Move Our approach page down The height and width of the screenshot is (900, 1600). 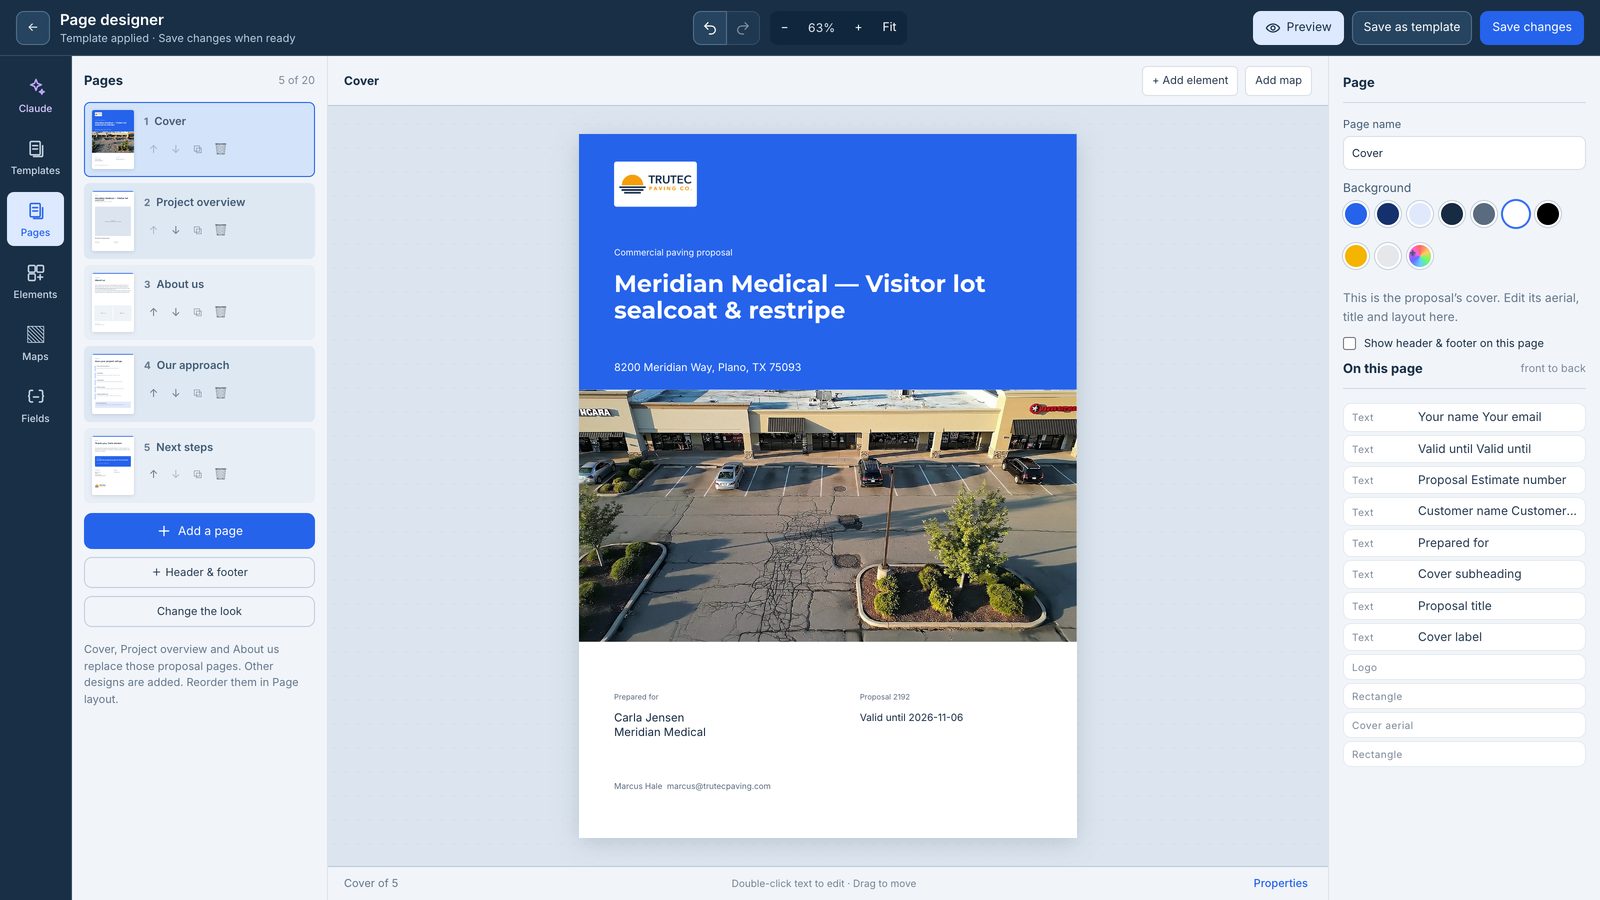(176, 393)
